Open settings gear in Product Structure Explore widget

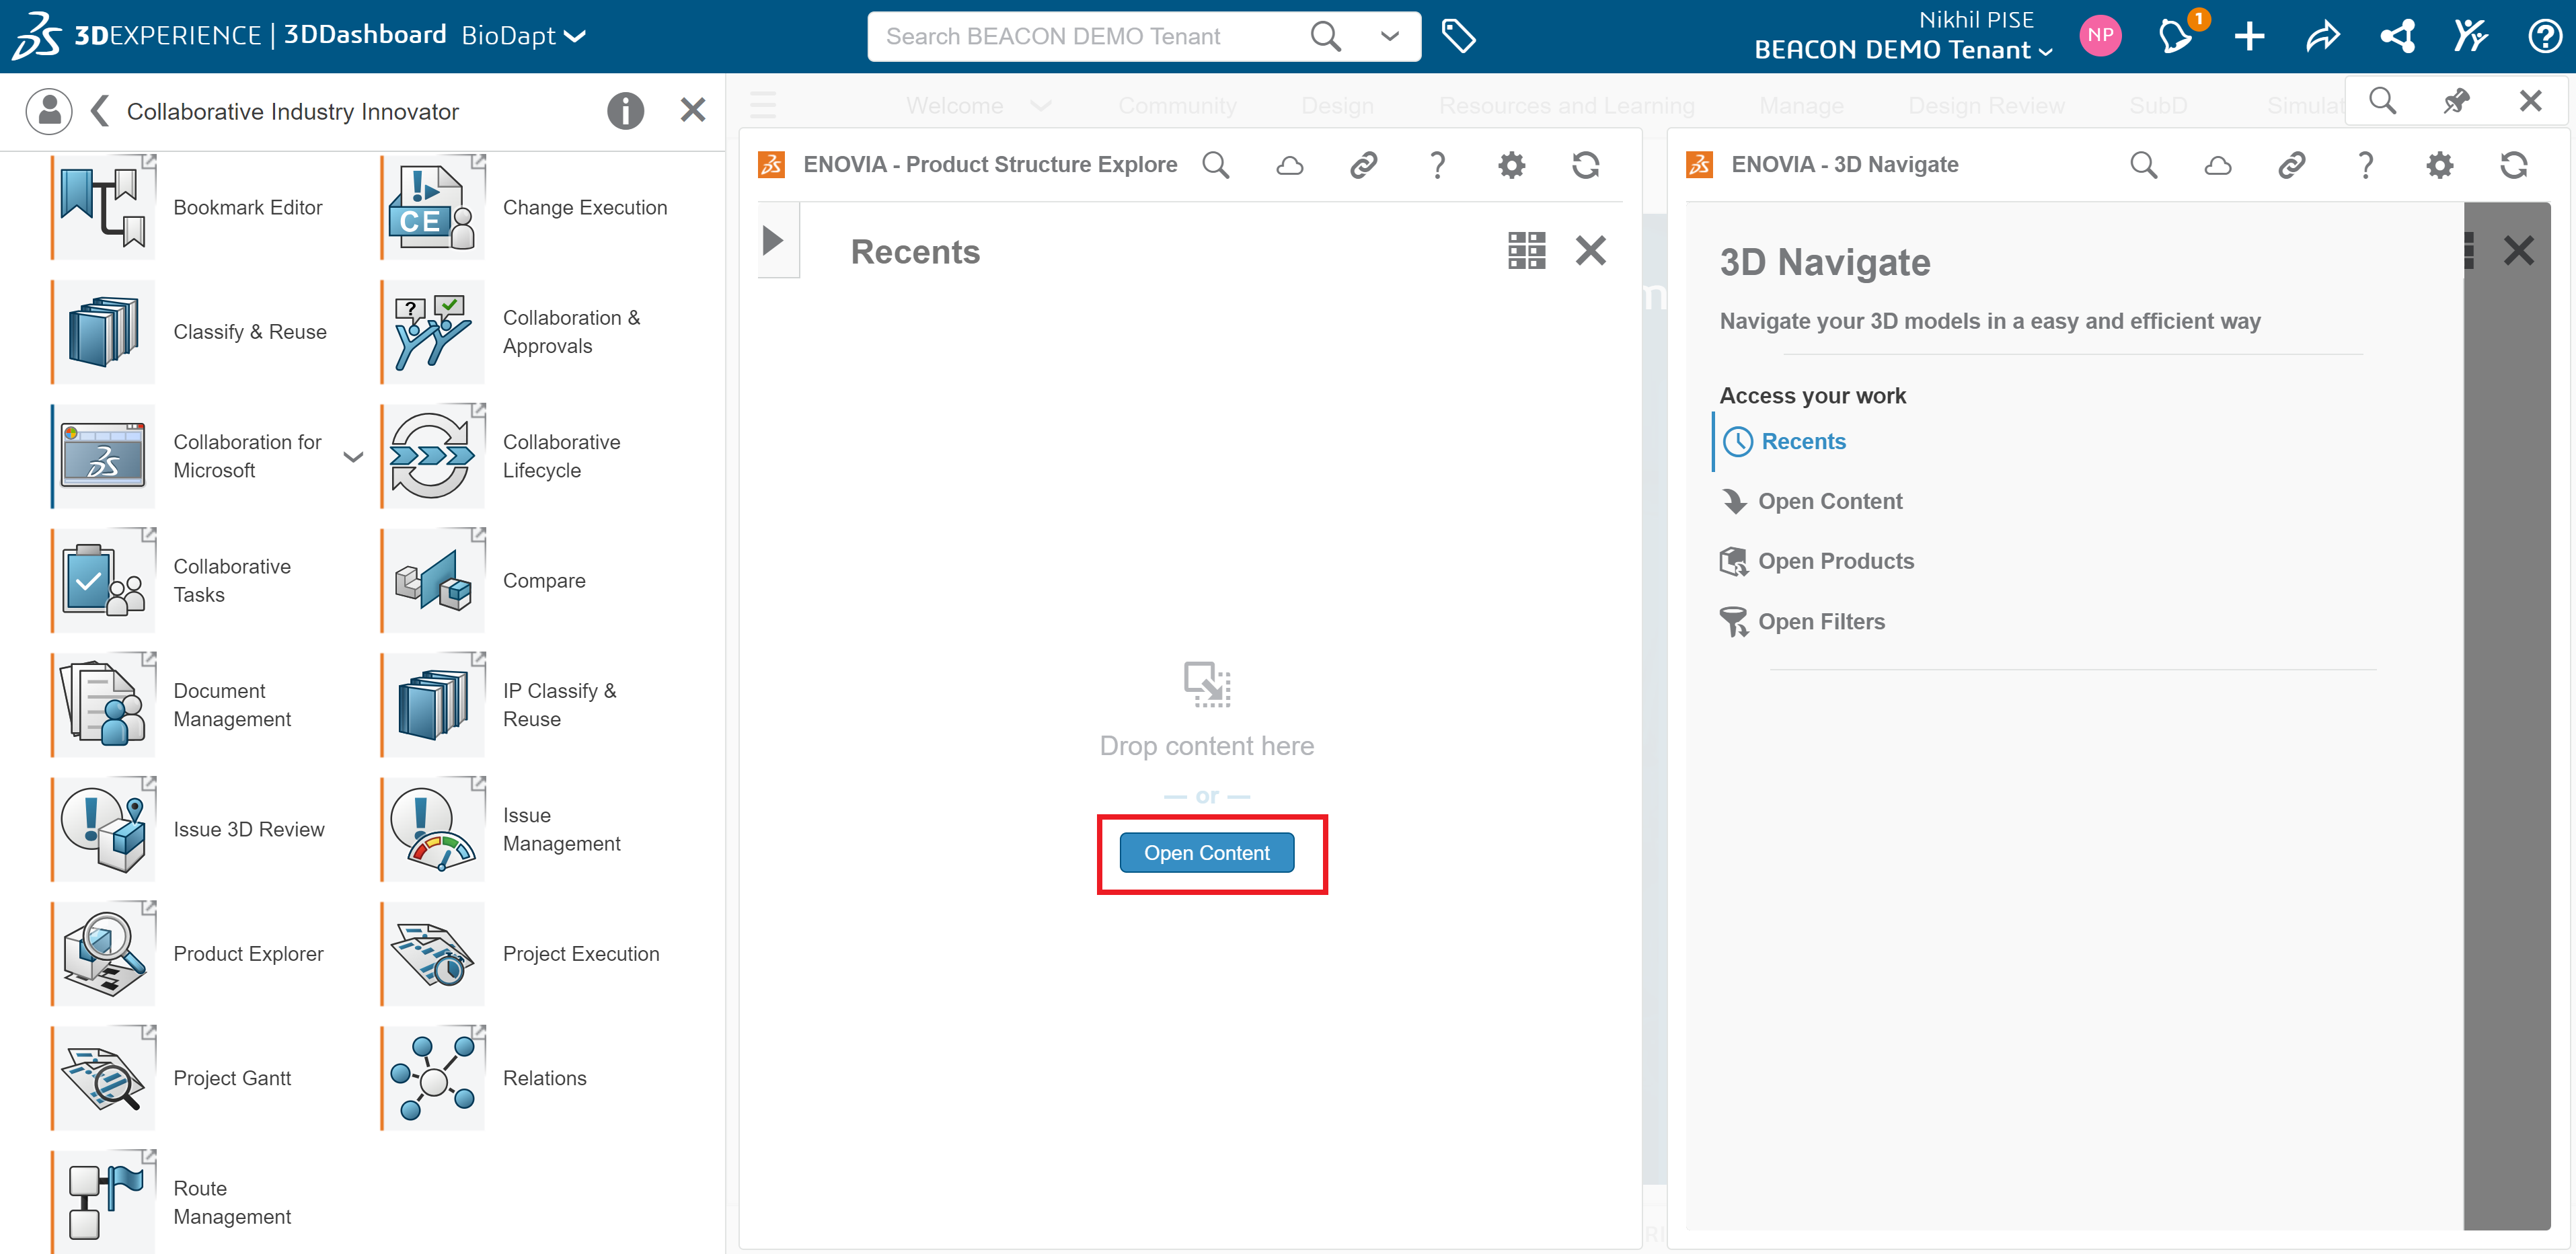1512,165
